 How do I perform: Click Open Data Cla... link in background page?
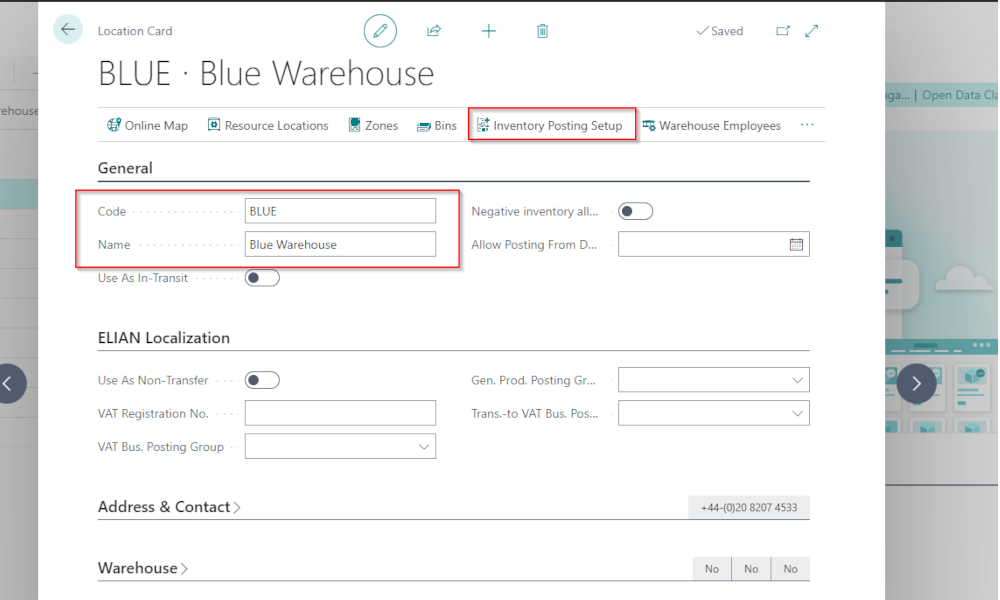point(960,95)
